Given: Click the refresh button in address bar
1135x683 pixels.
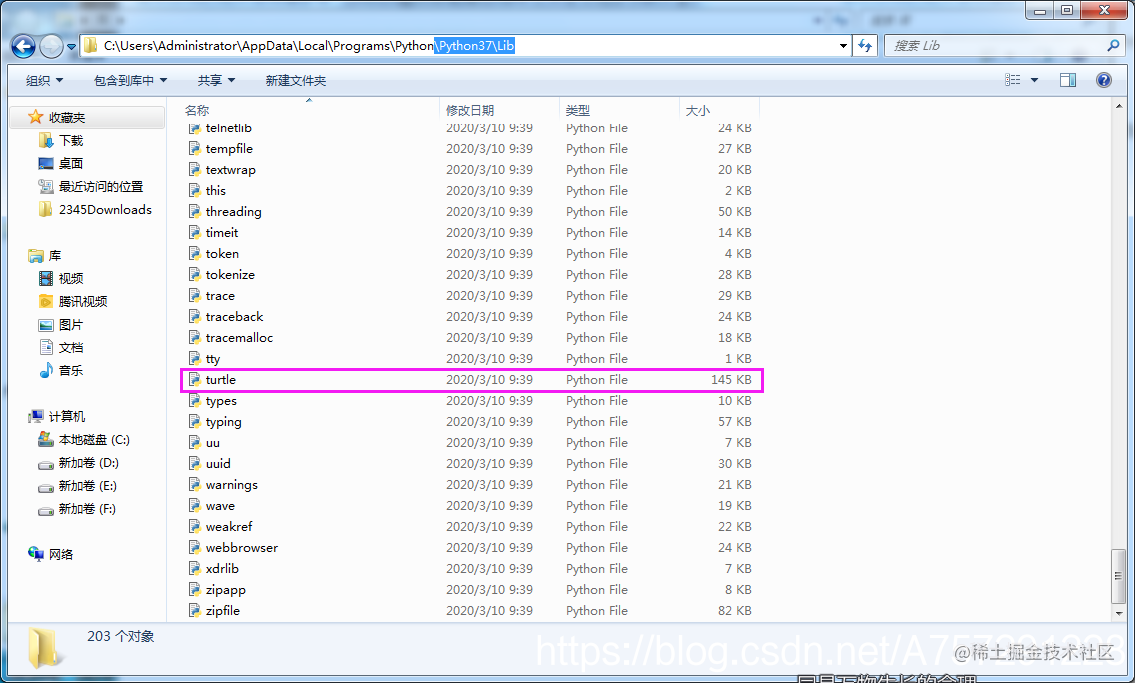Looking at the screenshot, I should pos(864,46).
